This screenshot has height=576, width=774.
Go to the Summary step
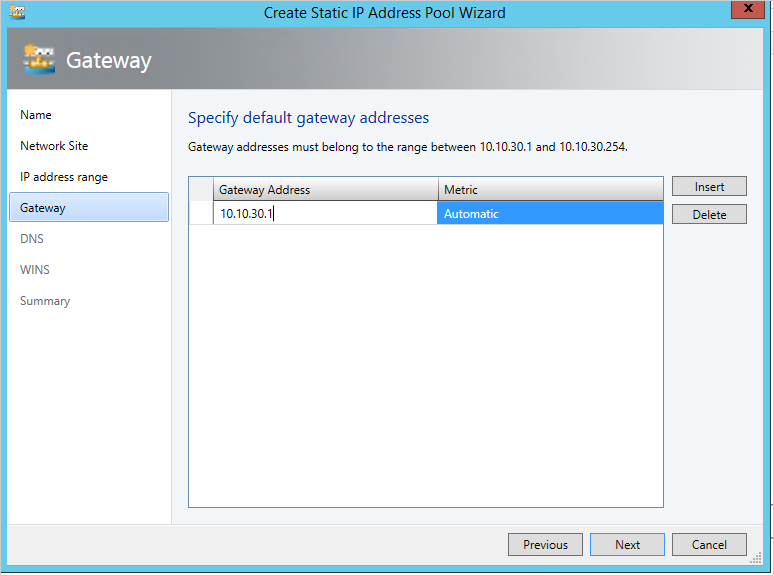point(45,301)
